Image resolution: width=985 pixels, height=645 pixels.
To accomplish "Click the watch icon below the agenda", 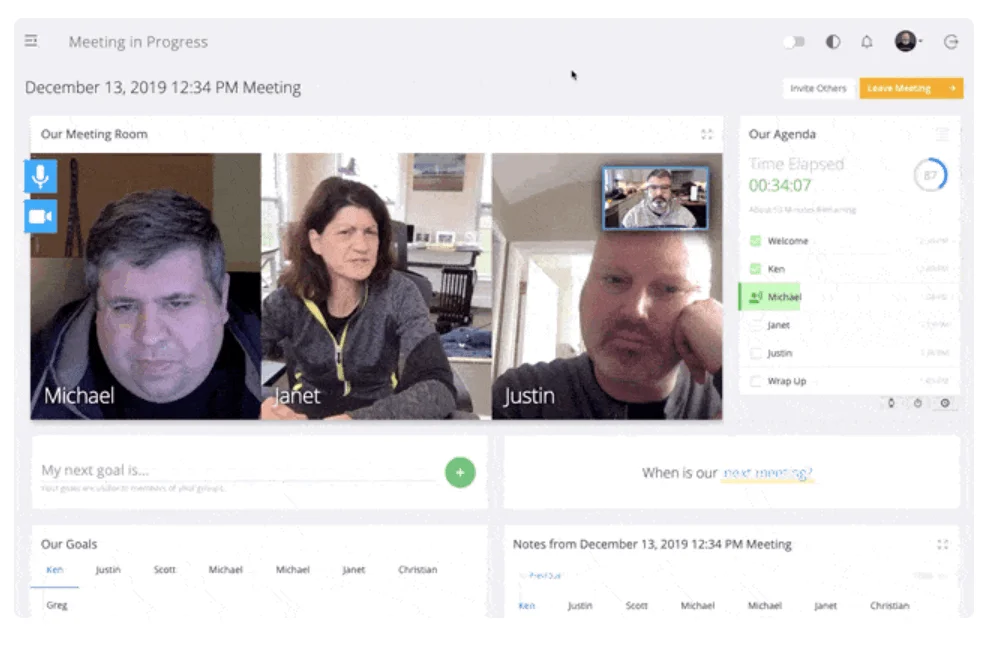I will coord(891,403).
